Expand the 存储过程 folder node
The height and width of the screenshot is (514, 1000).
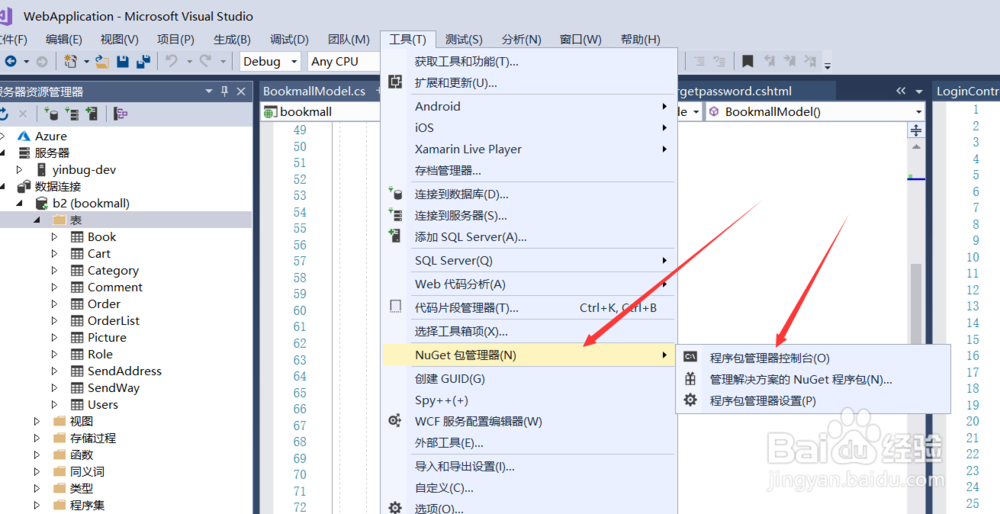pos(36,437)
